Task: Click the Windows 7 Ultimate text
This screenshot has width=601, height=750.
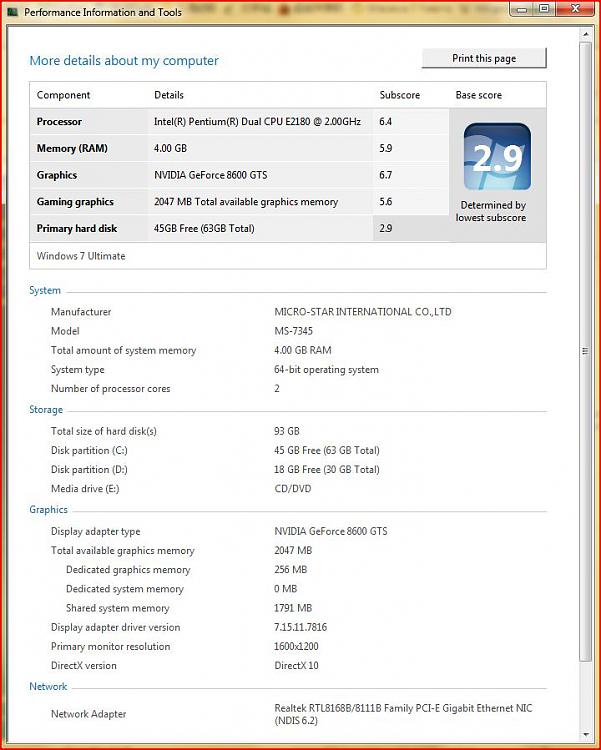Action: tap(81, 256)
